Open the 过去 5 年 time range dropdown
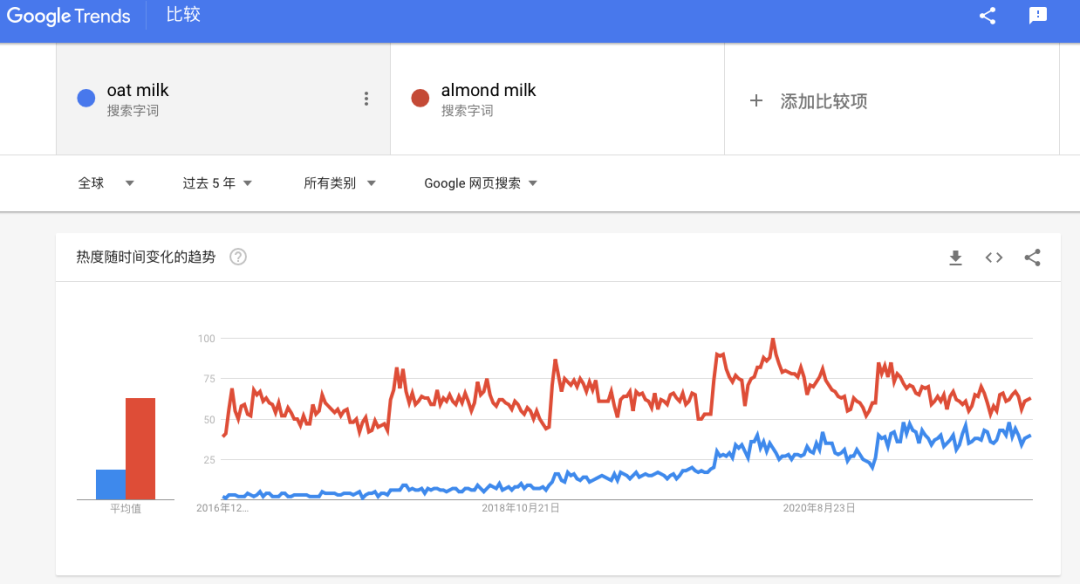1080x584 pixels. pyautogui.click(x=217, y=183)
